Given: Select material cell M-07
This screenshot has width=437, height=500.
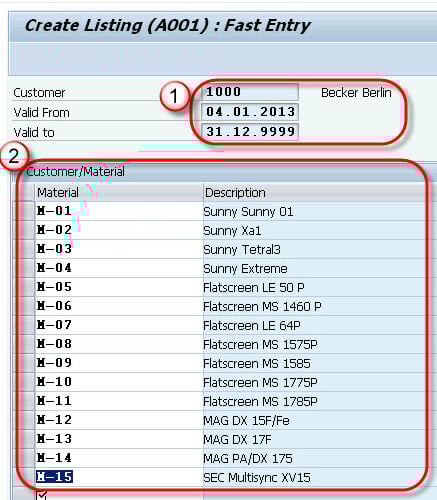Looking at the screenshot, I should [x=119, y=325].
